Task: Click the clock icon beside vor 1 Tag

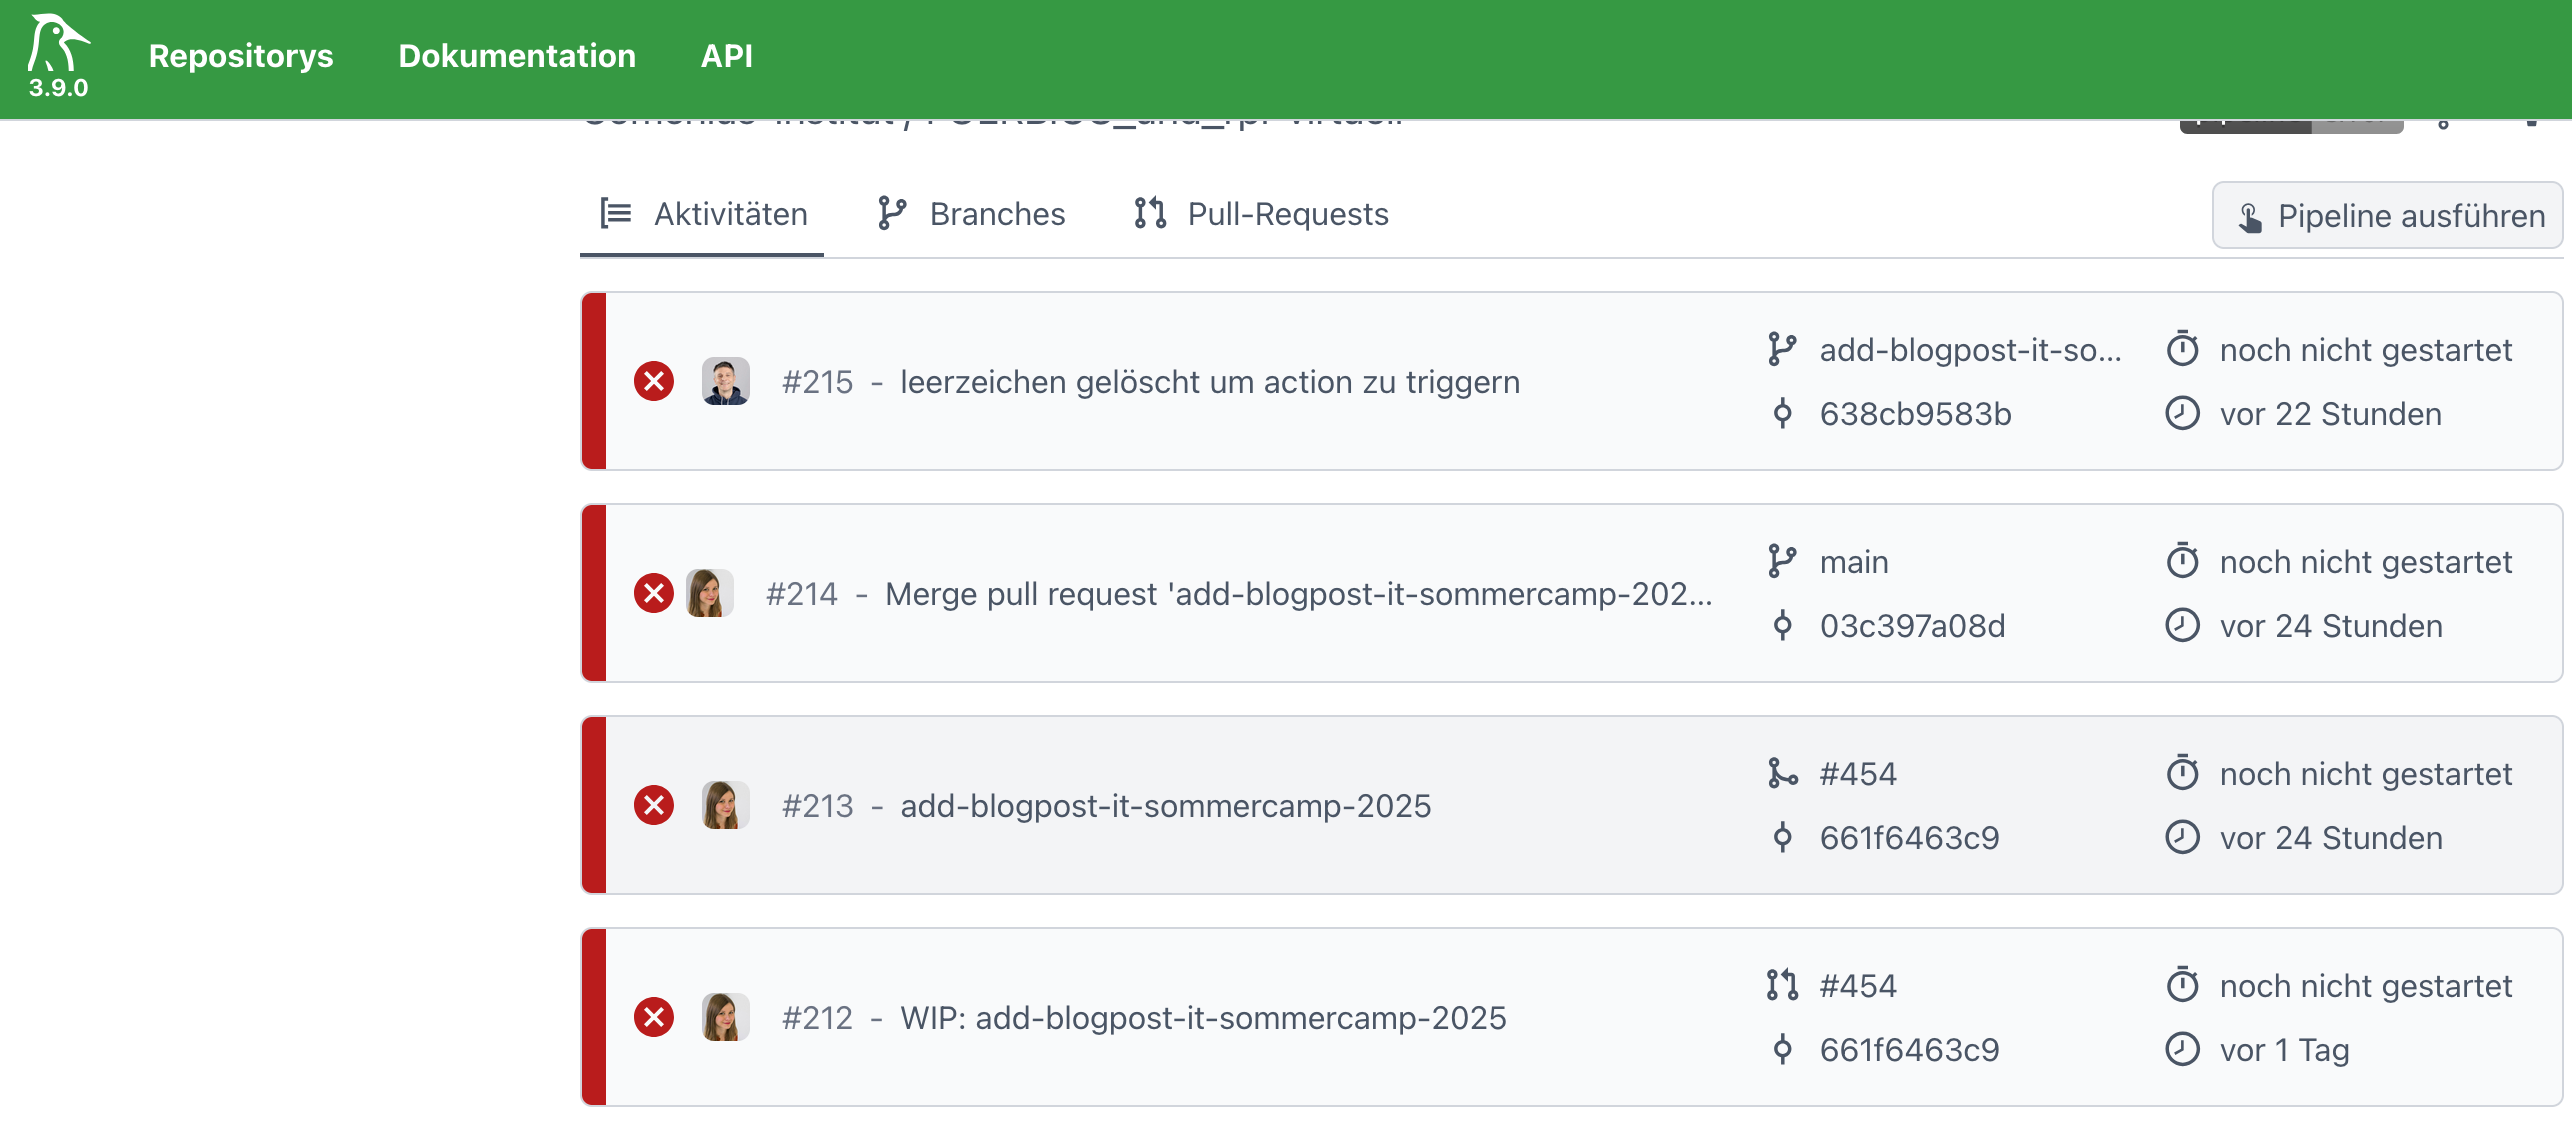Action: [x=2182, y=1049]
